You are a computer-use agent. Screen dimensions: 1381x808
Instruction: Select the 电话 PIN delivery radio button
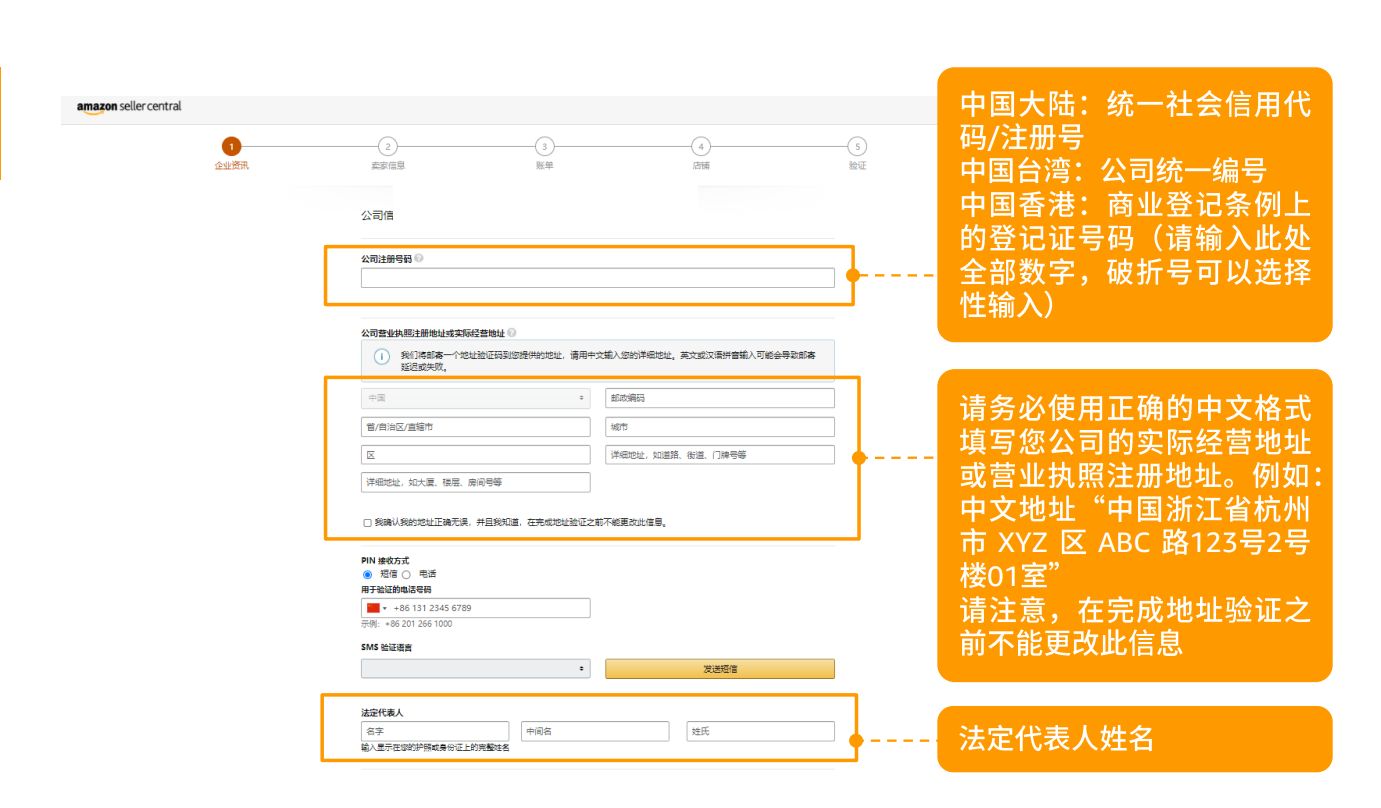(x=407, y=574)
